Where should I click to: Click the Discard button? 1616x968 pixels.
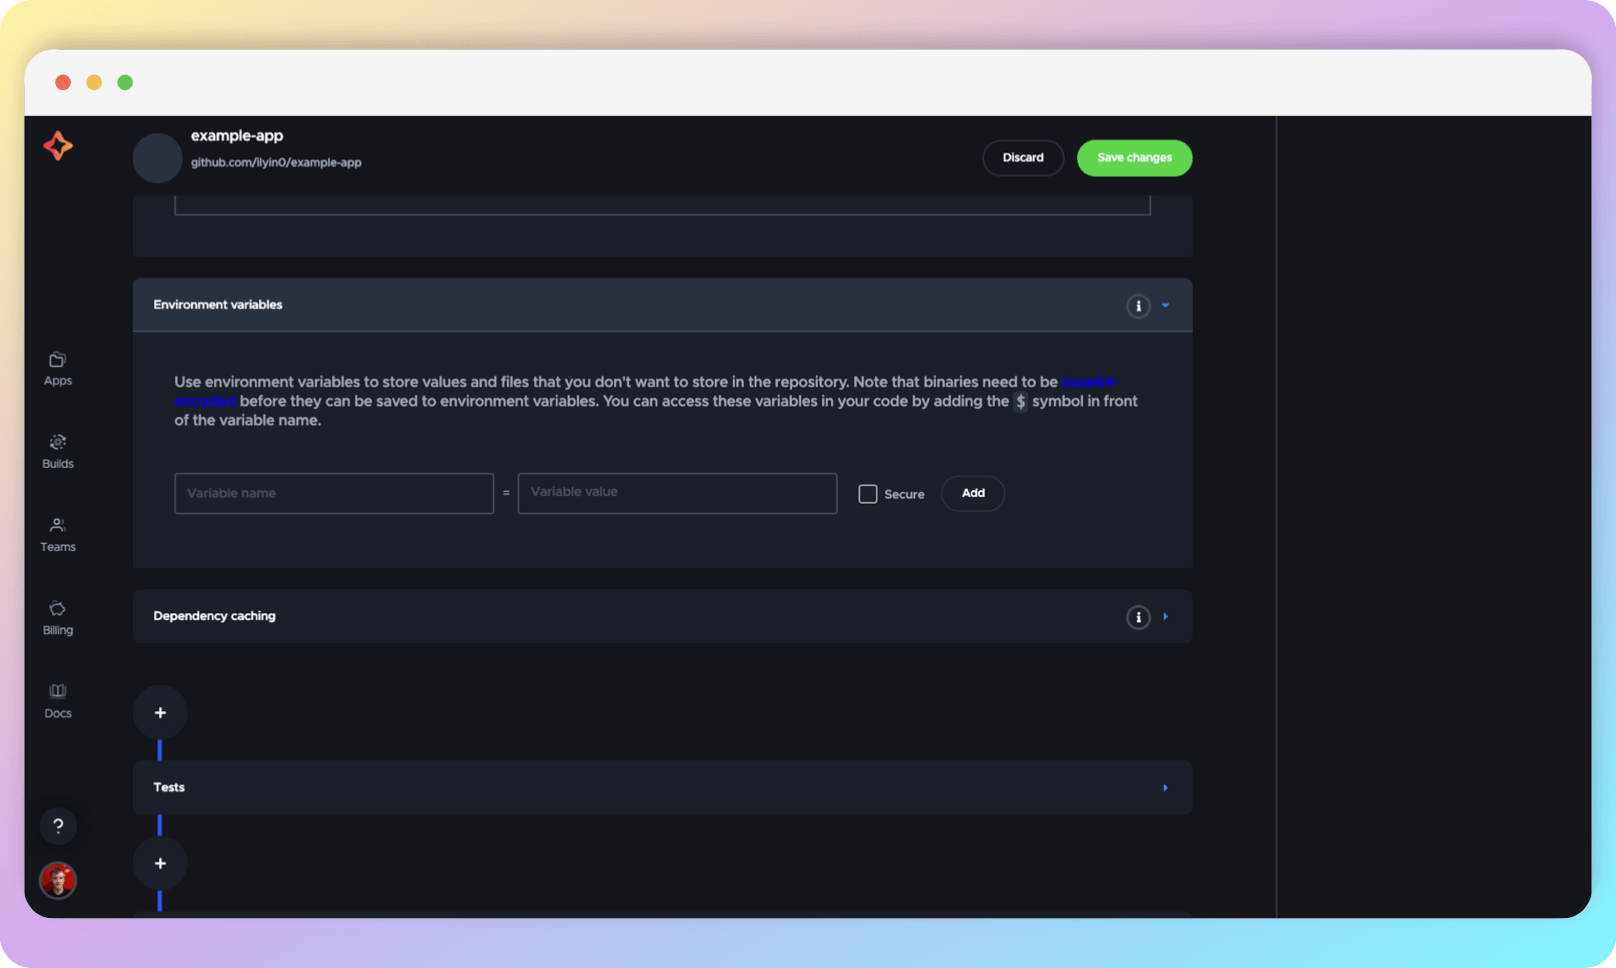[1023, 157]
